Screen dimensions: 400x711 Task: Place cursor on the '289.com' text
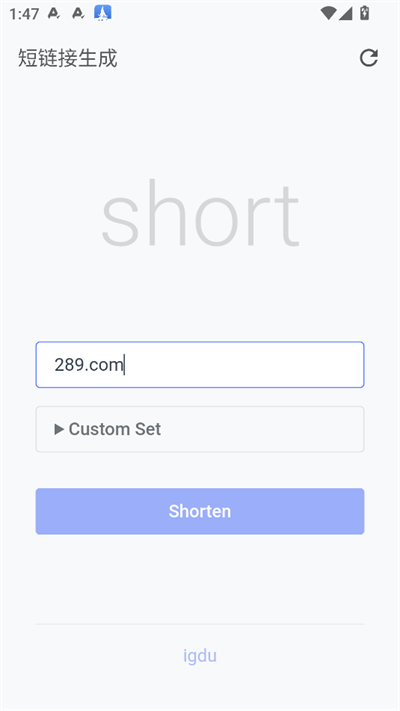pyautogui.click(x=89, y=365)
